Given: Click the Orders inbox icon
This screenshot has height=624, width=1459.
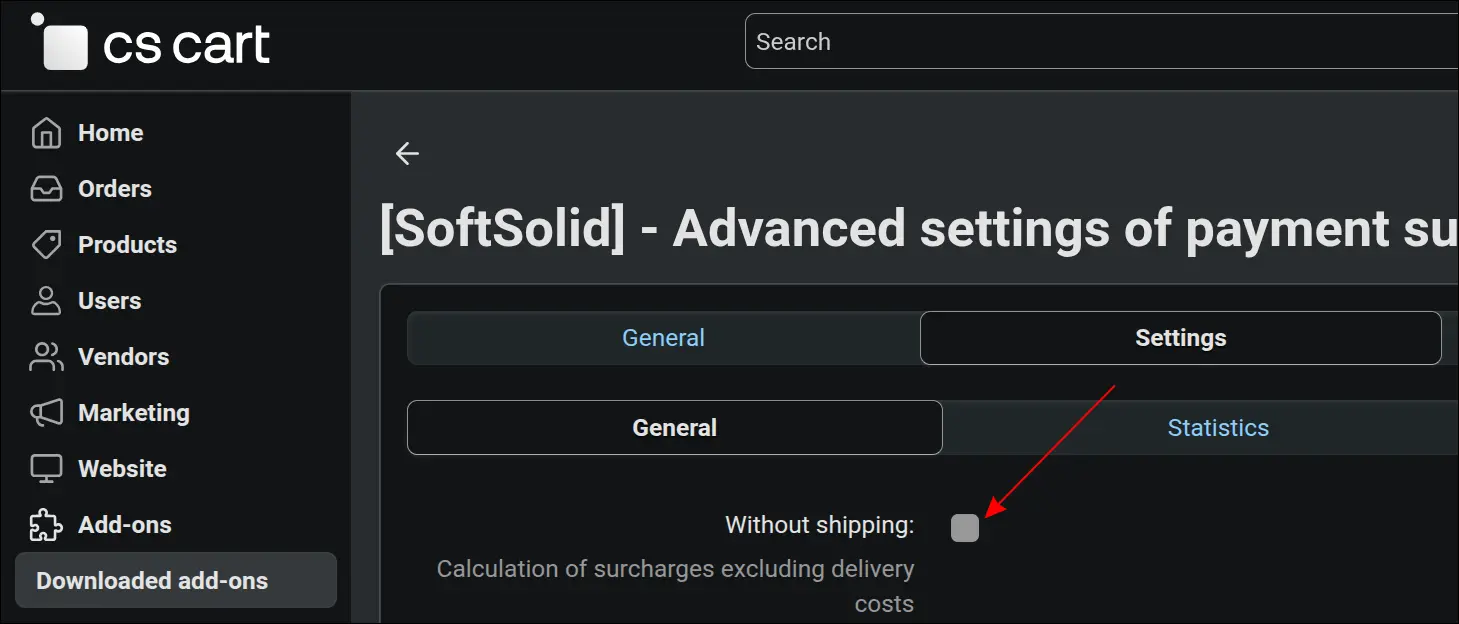Looking at the screenshot, I should pos(46,189).
